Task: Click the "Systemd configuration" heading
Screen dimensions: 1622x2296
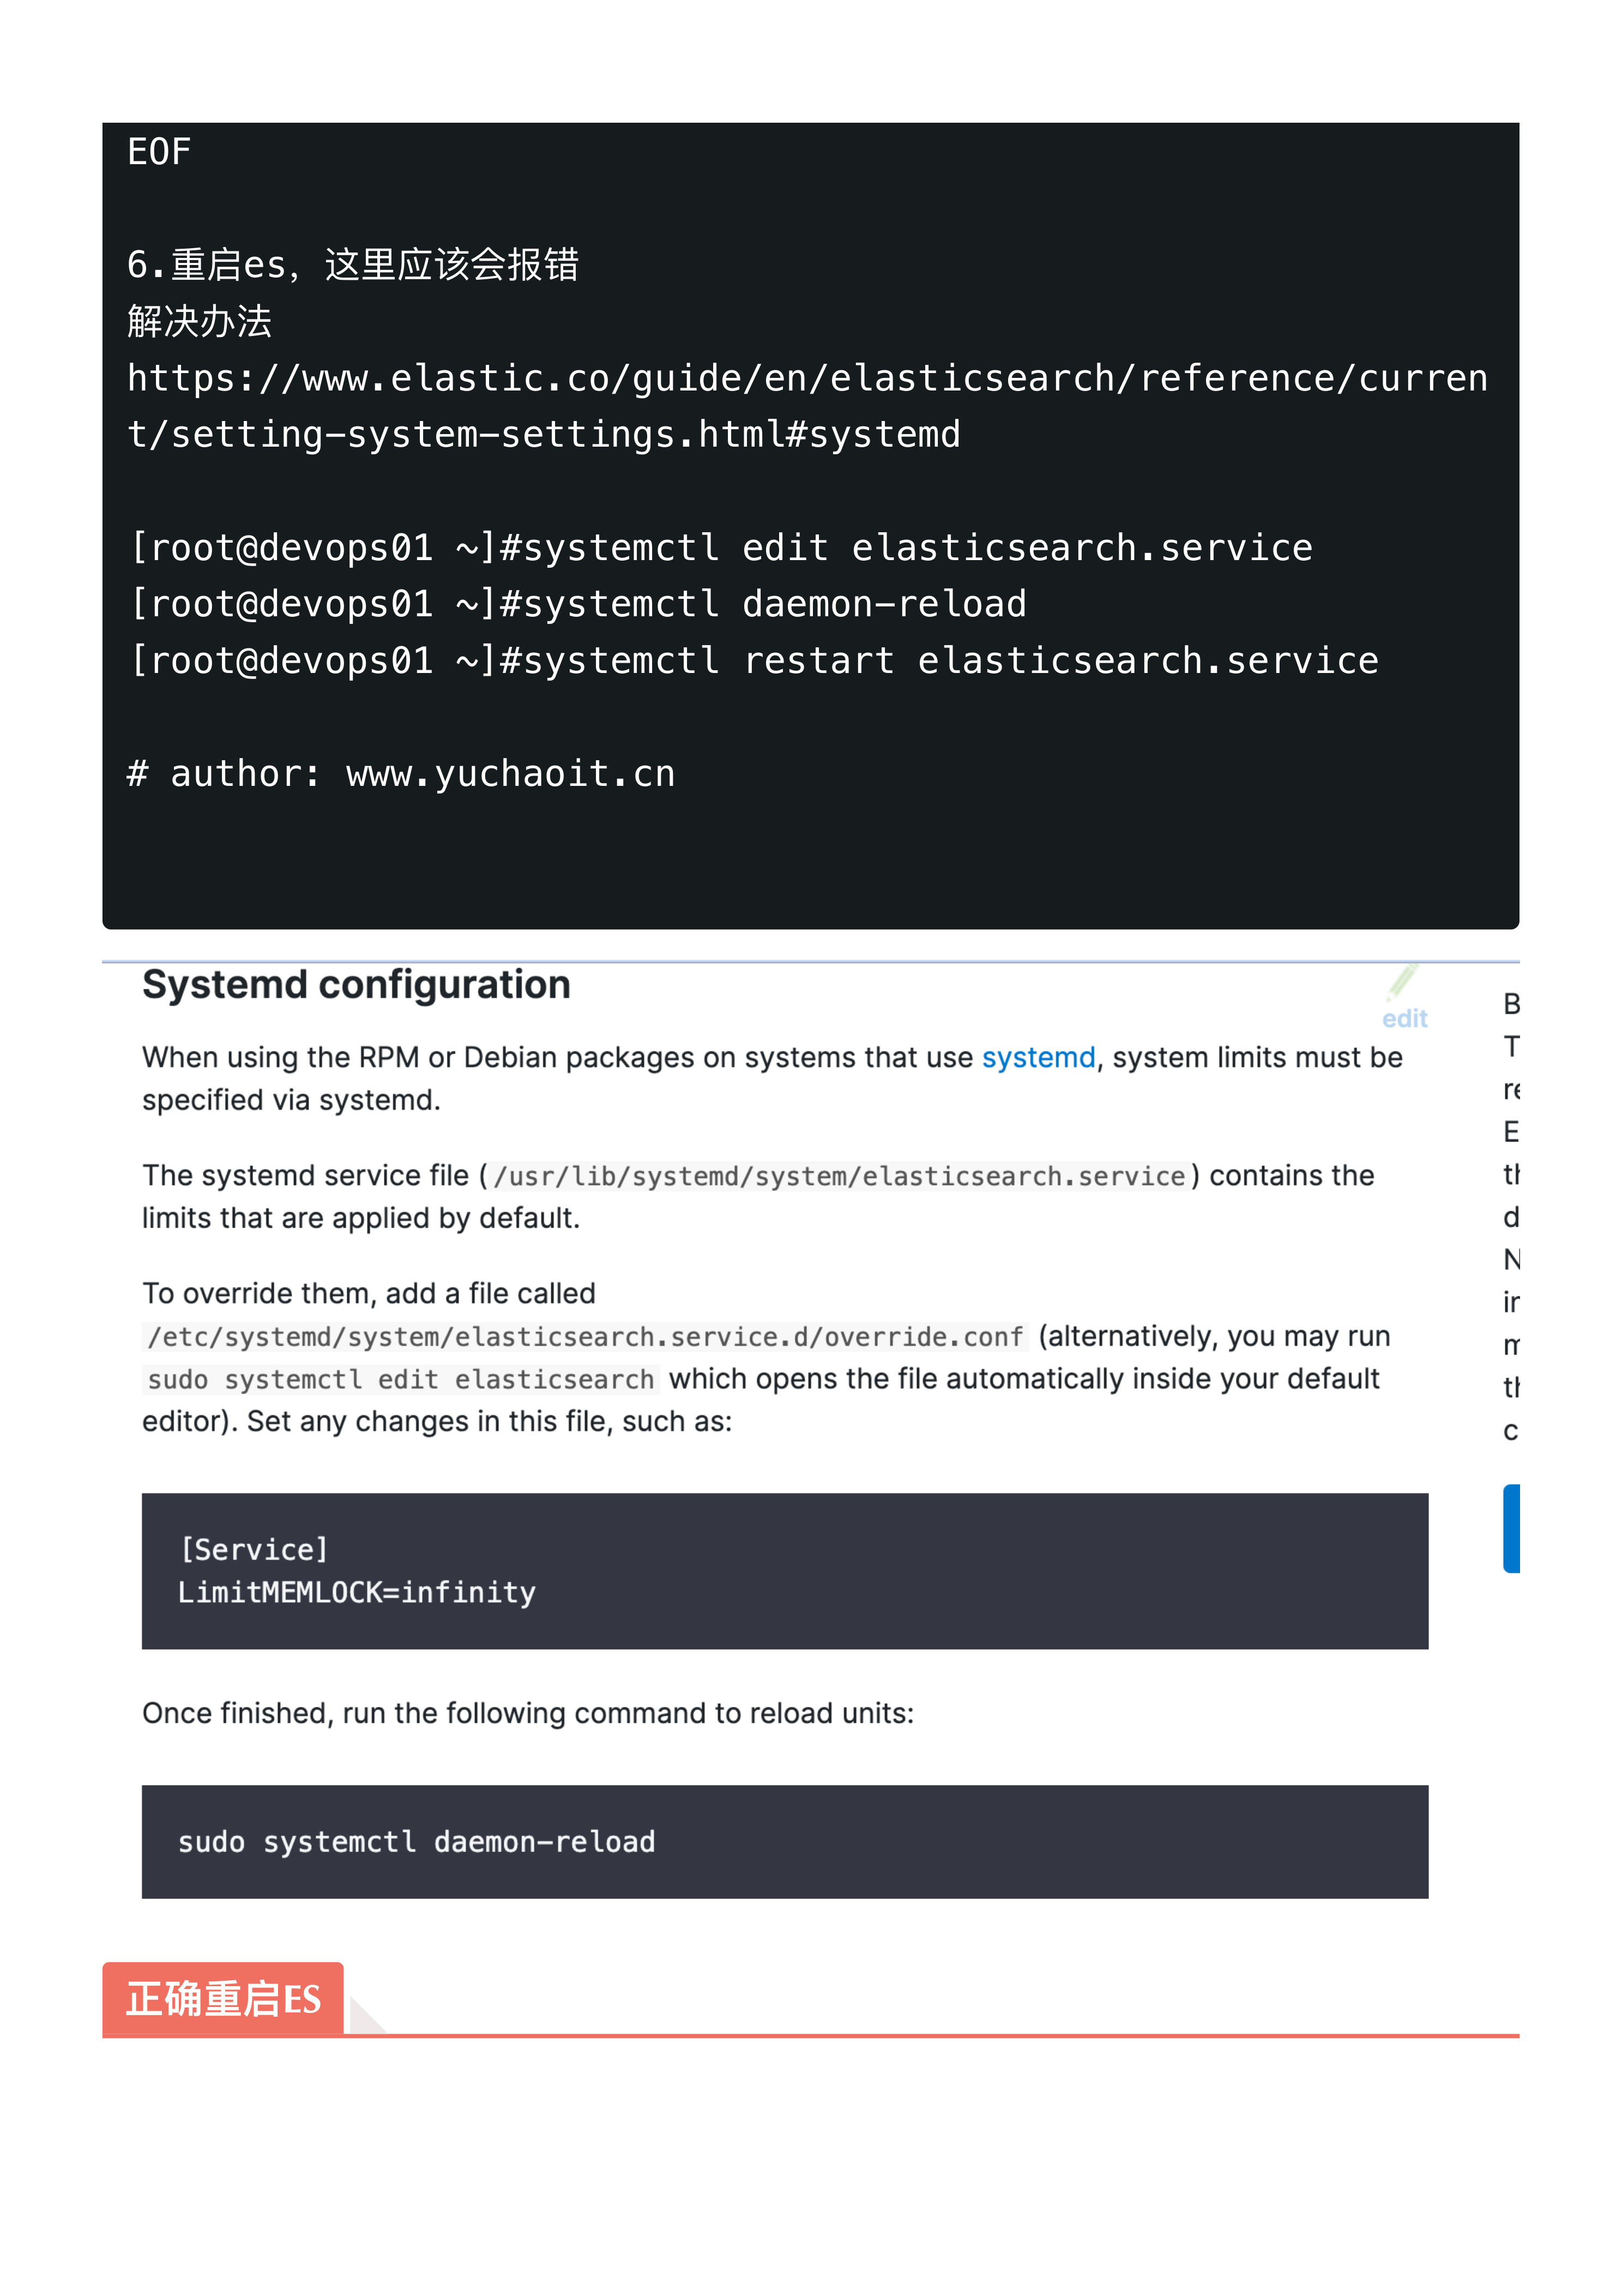Action: click(x=356, y=985)
